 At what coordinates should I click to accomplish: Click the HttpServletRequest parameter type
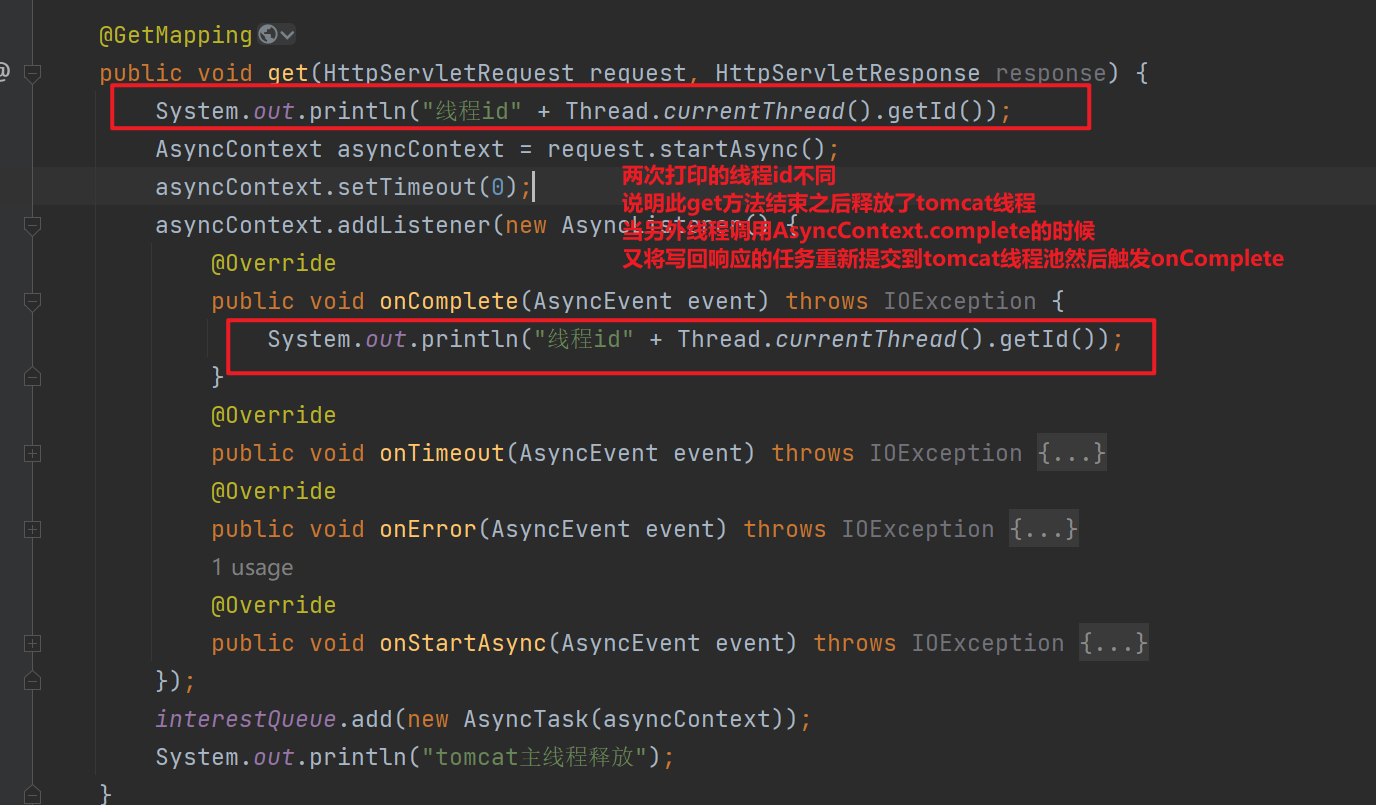pyautogui.click(x=449, y=73)
